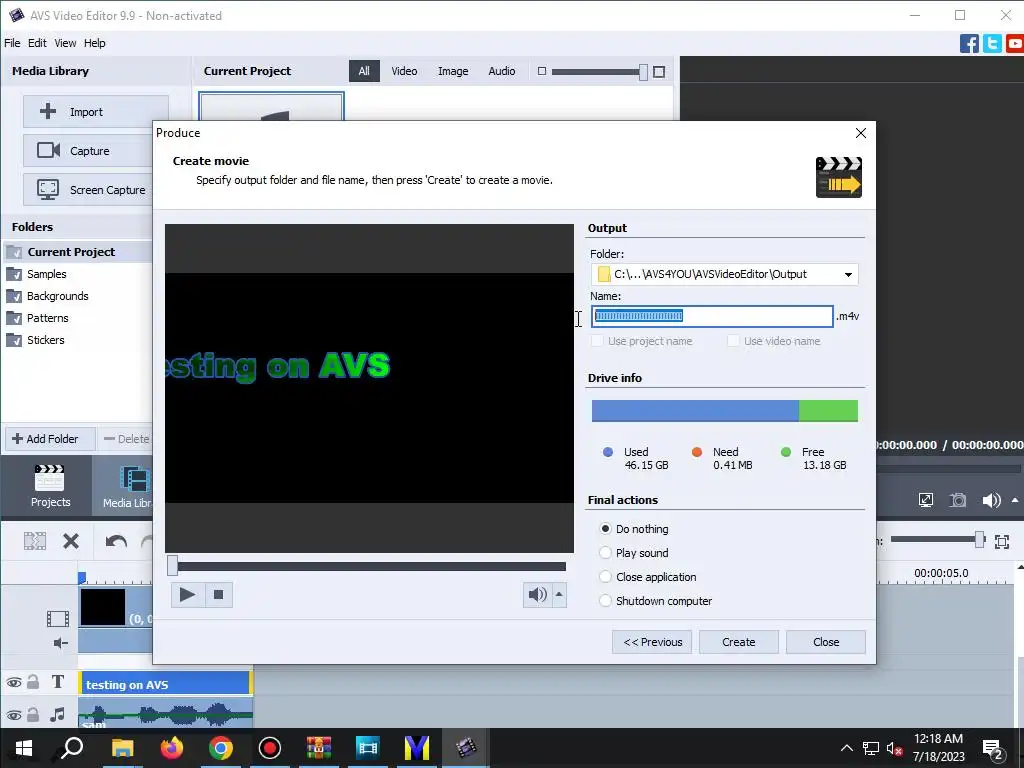Stop the Produce preview playback
This screenshot has width=1024, height=768.
tap(219, 595)
